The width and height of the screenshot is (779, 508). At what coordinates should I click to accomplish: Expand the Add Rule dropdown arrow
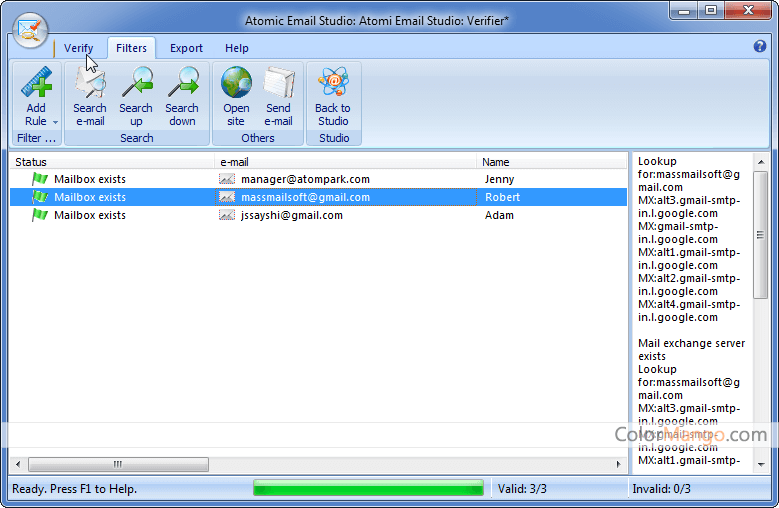click(x=55, y=122)
